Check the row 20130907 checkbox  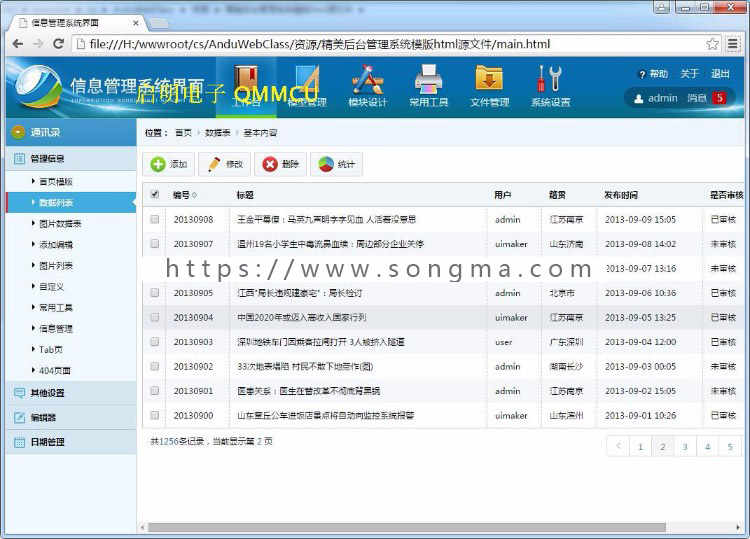154,243
